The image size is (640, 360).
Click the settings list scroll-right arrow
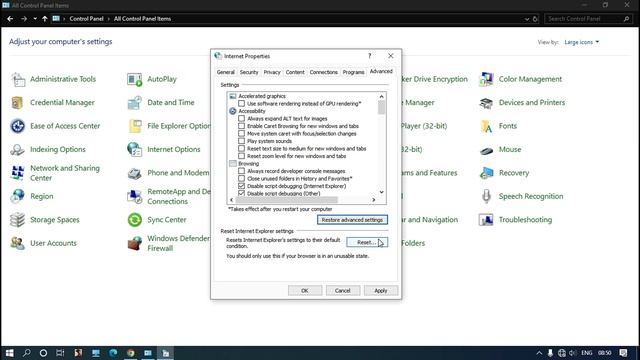click(x=373, y=200)
